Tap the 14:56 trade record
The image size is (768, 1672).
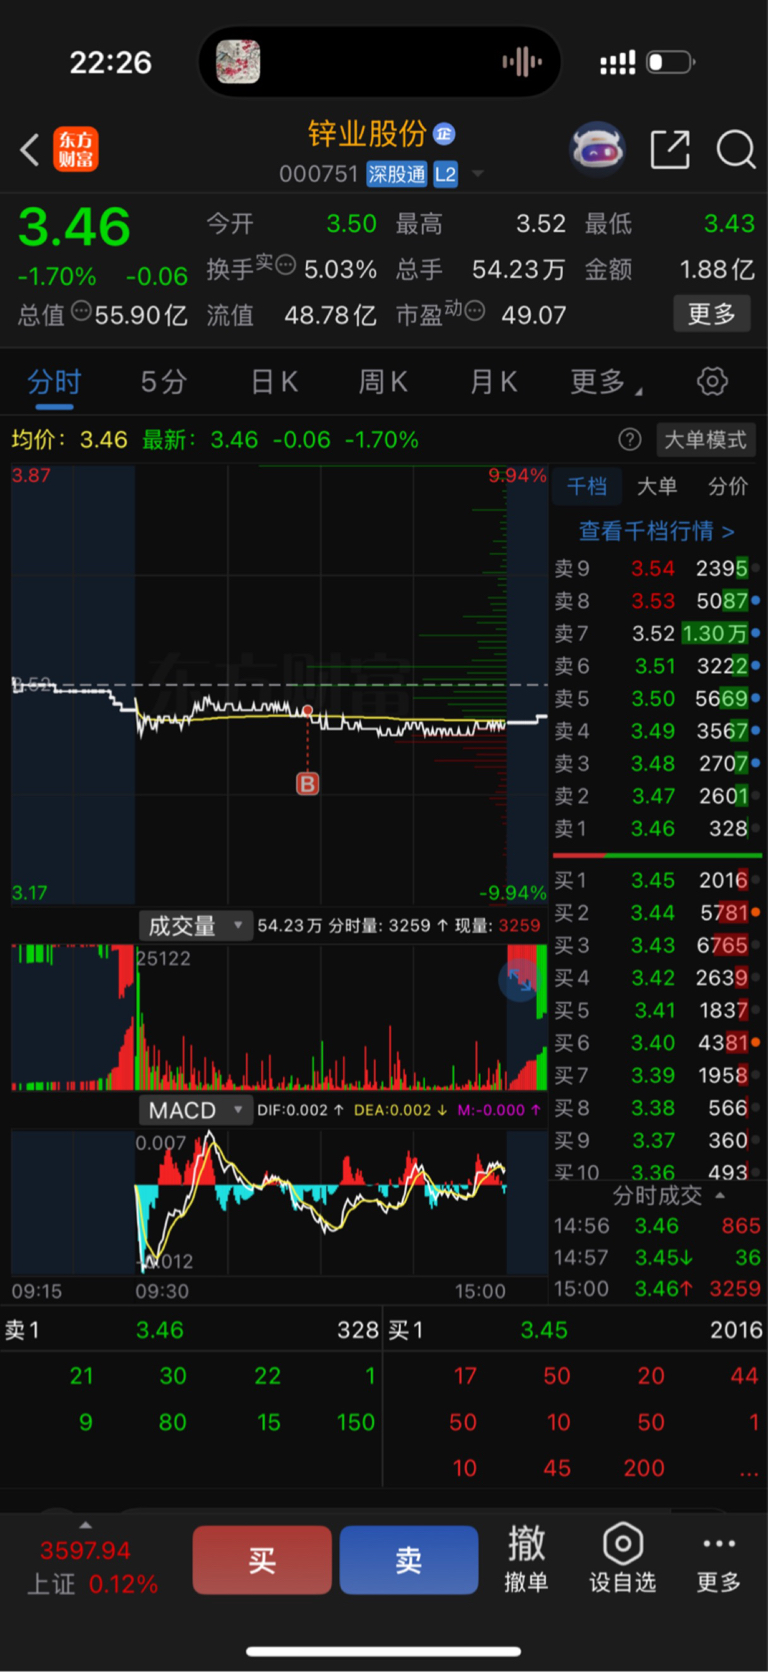[657, 1226]
